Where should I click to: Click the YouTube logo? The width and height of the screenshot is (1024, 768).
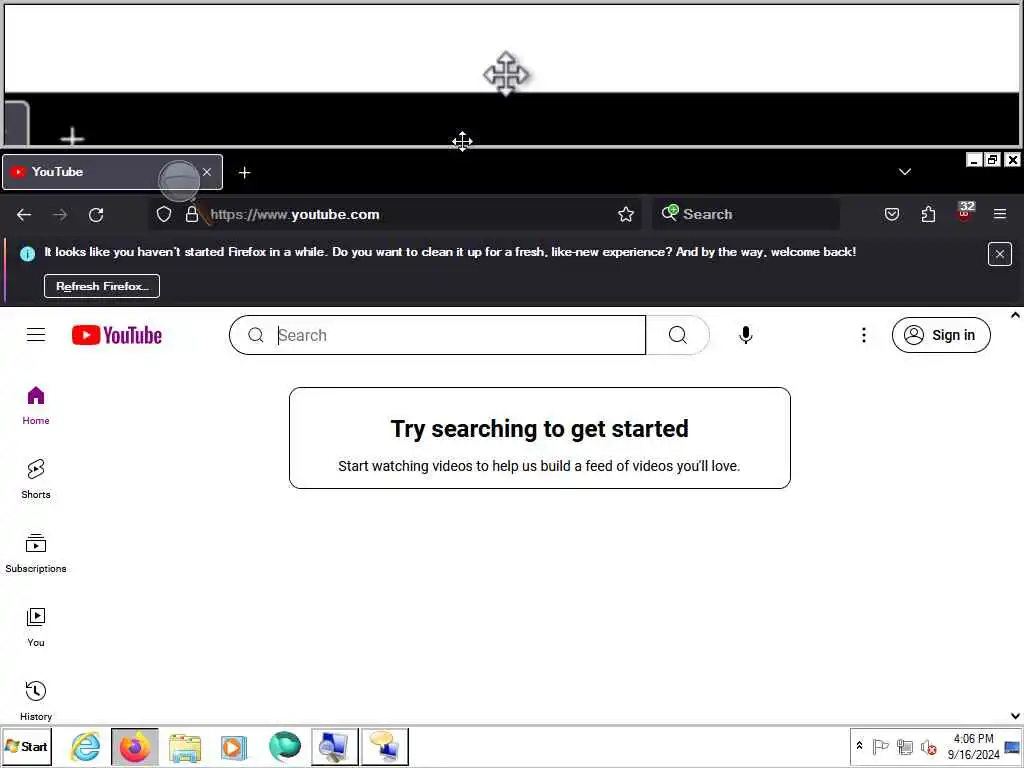[x=117, y=335]
